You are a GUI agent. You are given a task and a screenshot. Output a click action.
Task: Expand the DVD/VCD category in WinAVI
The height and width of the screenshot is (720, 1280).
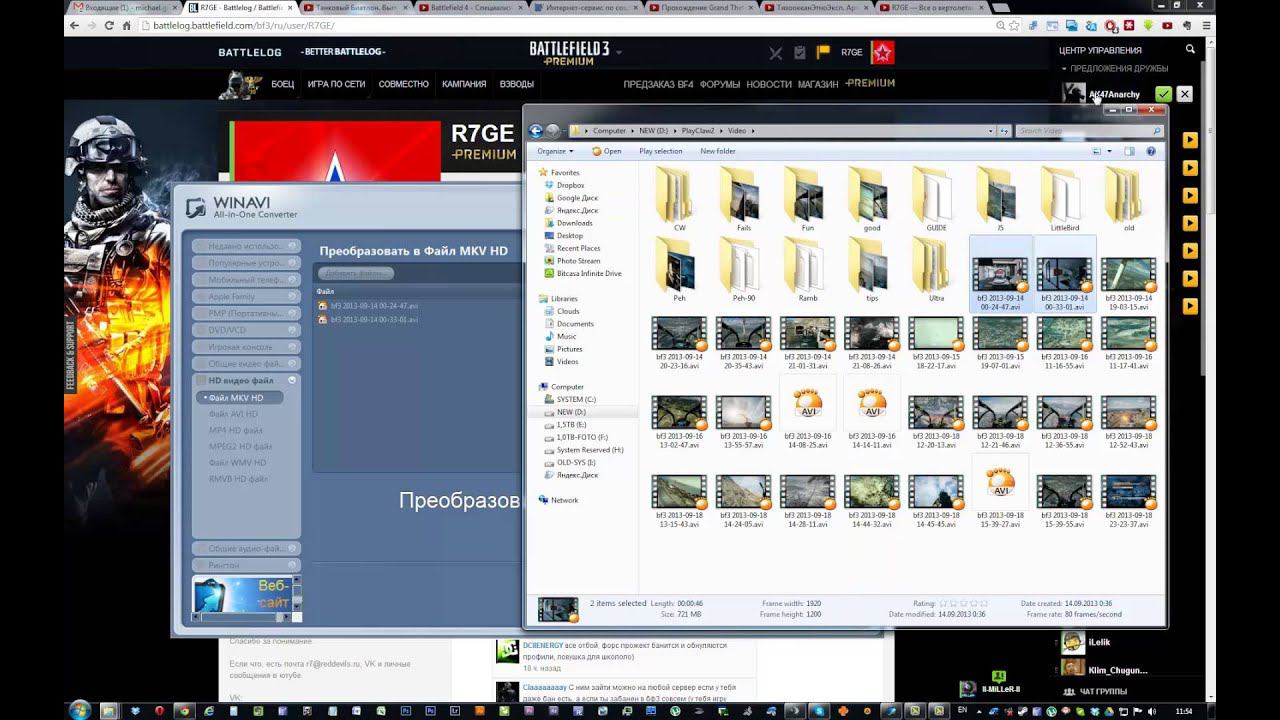pos(246,330)
